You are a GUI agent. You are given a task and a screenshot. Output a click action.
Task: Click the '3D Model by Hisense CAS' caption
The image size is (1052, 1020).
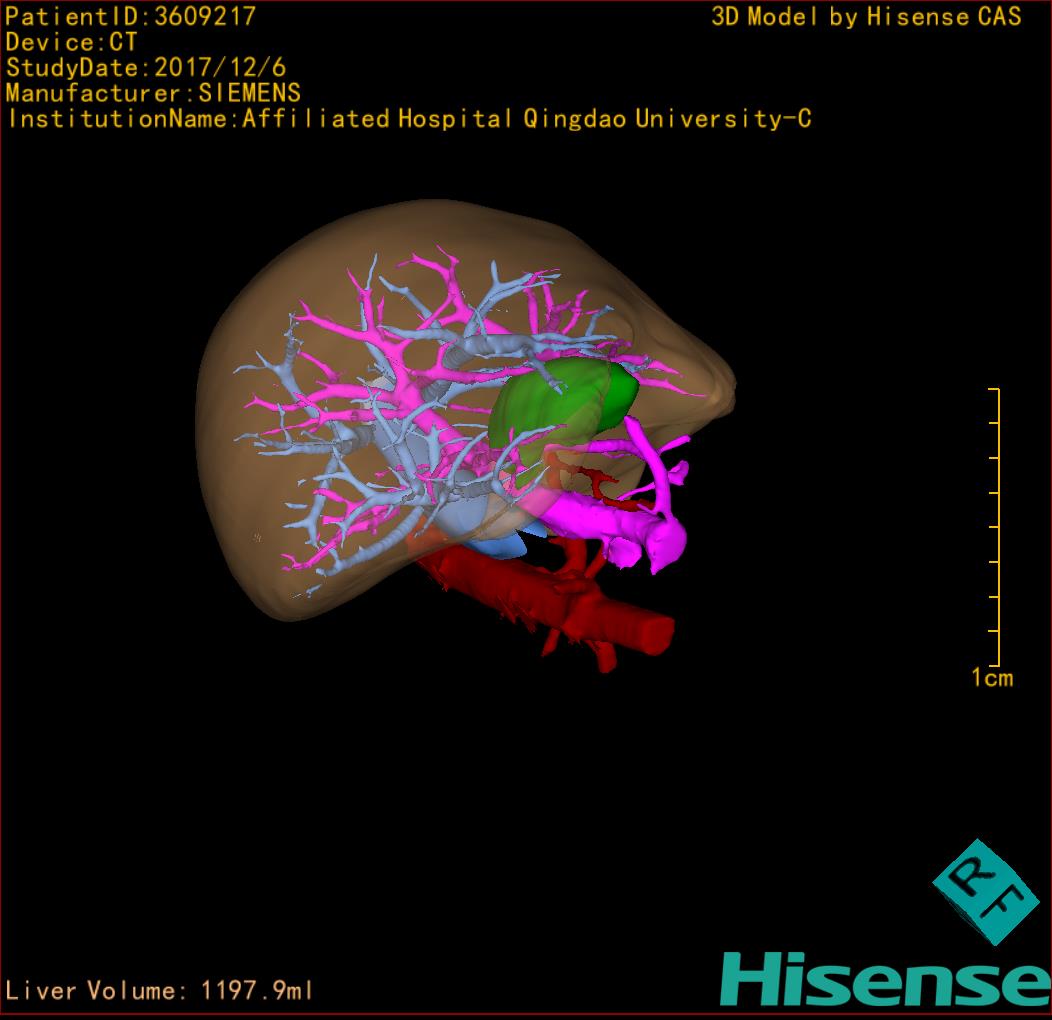[x=866, y=17]
